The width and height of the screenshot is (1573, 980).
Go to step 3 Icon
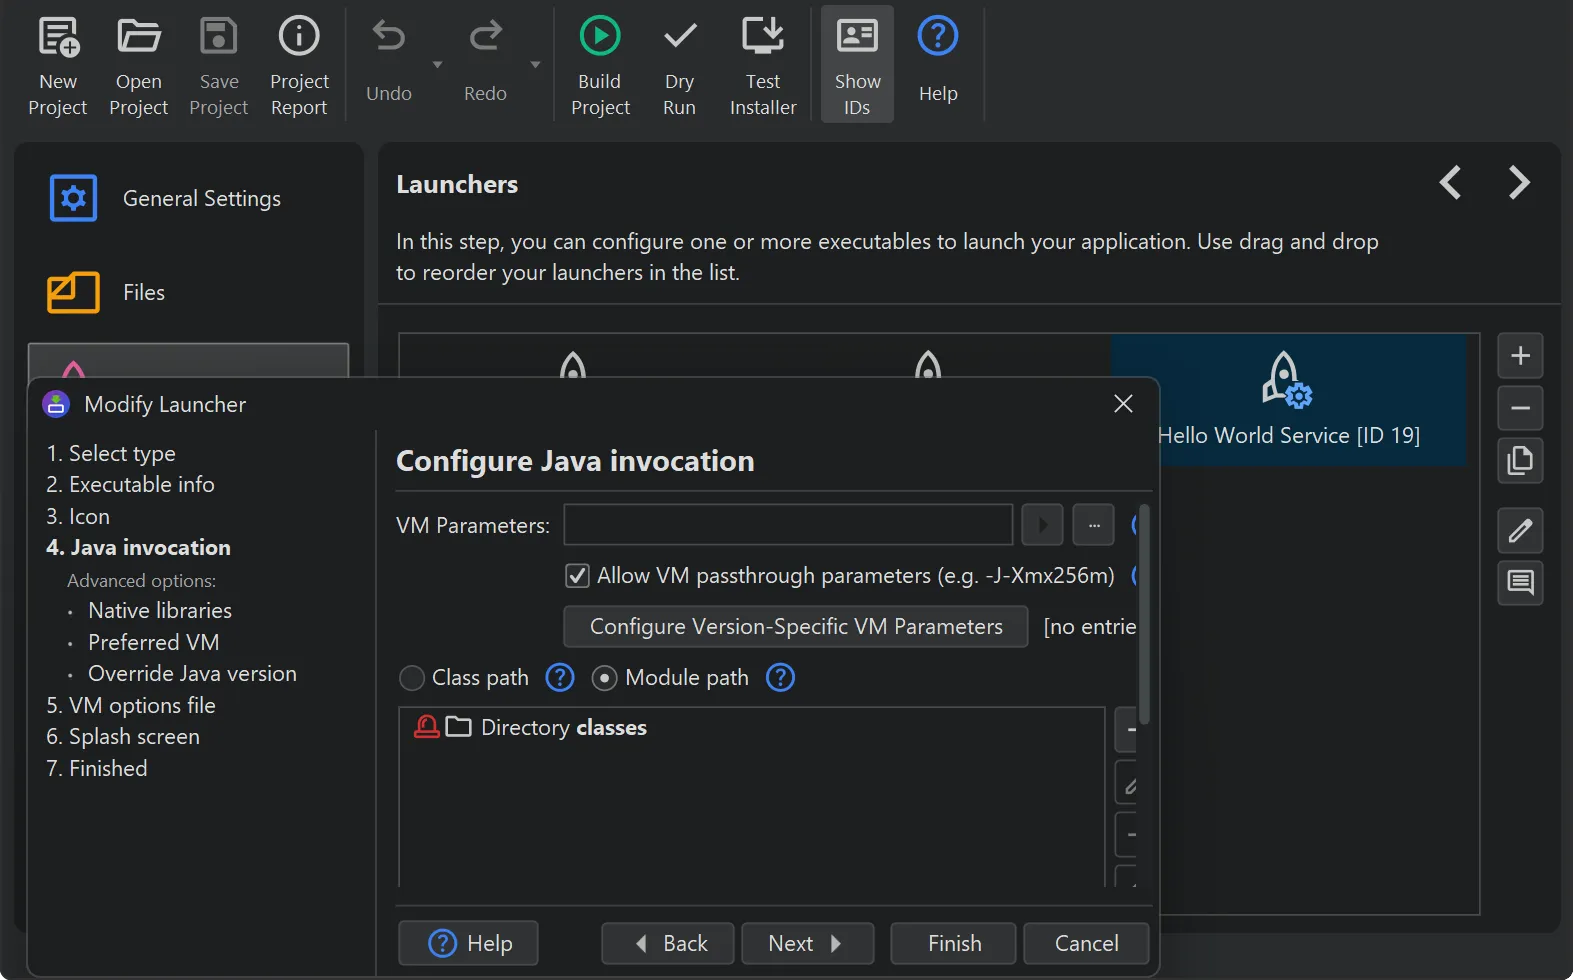(78, 516)
